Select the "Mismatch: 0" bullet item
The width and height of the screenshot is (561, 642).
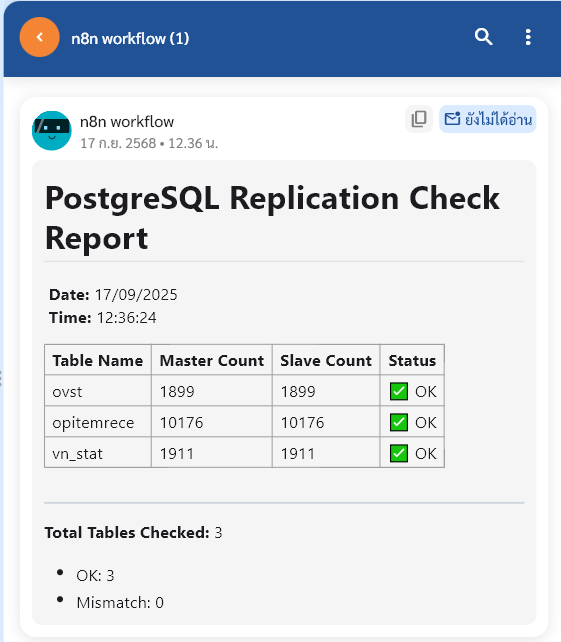120,603
